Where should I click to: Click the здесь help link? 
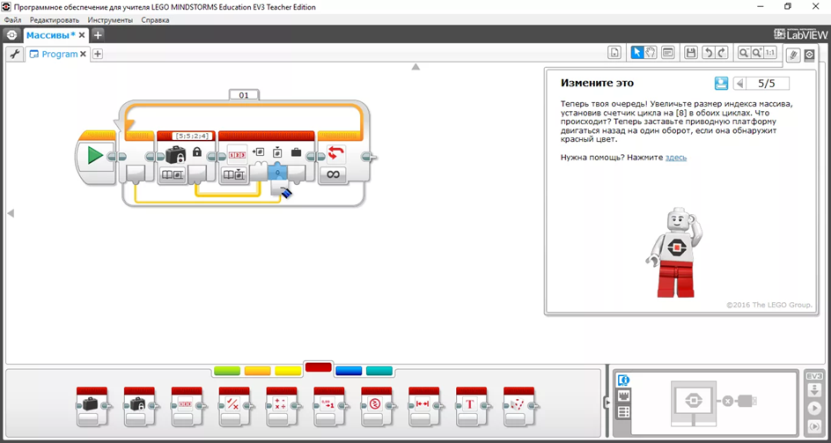(676, 158)
